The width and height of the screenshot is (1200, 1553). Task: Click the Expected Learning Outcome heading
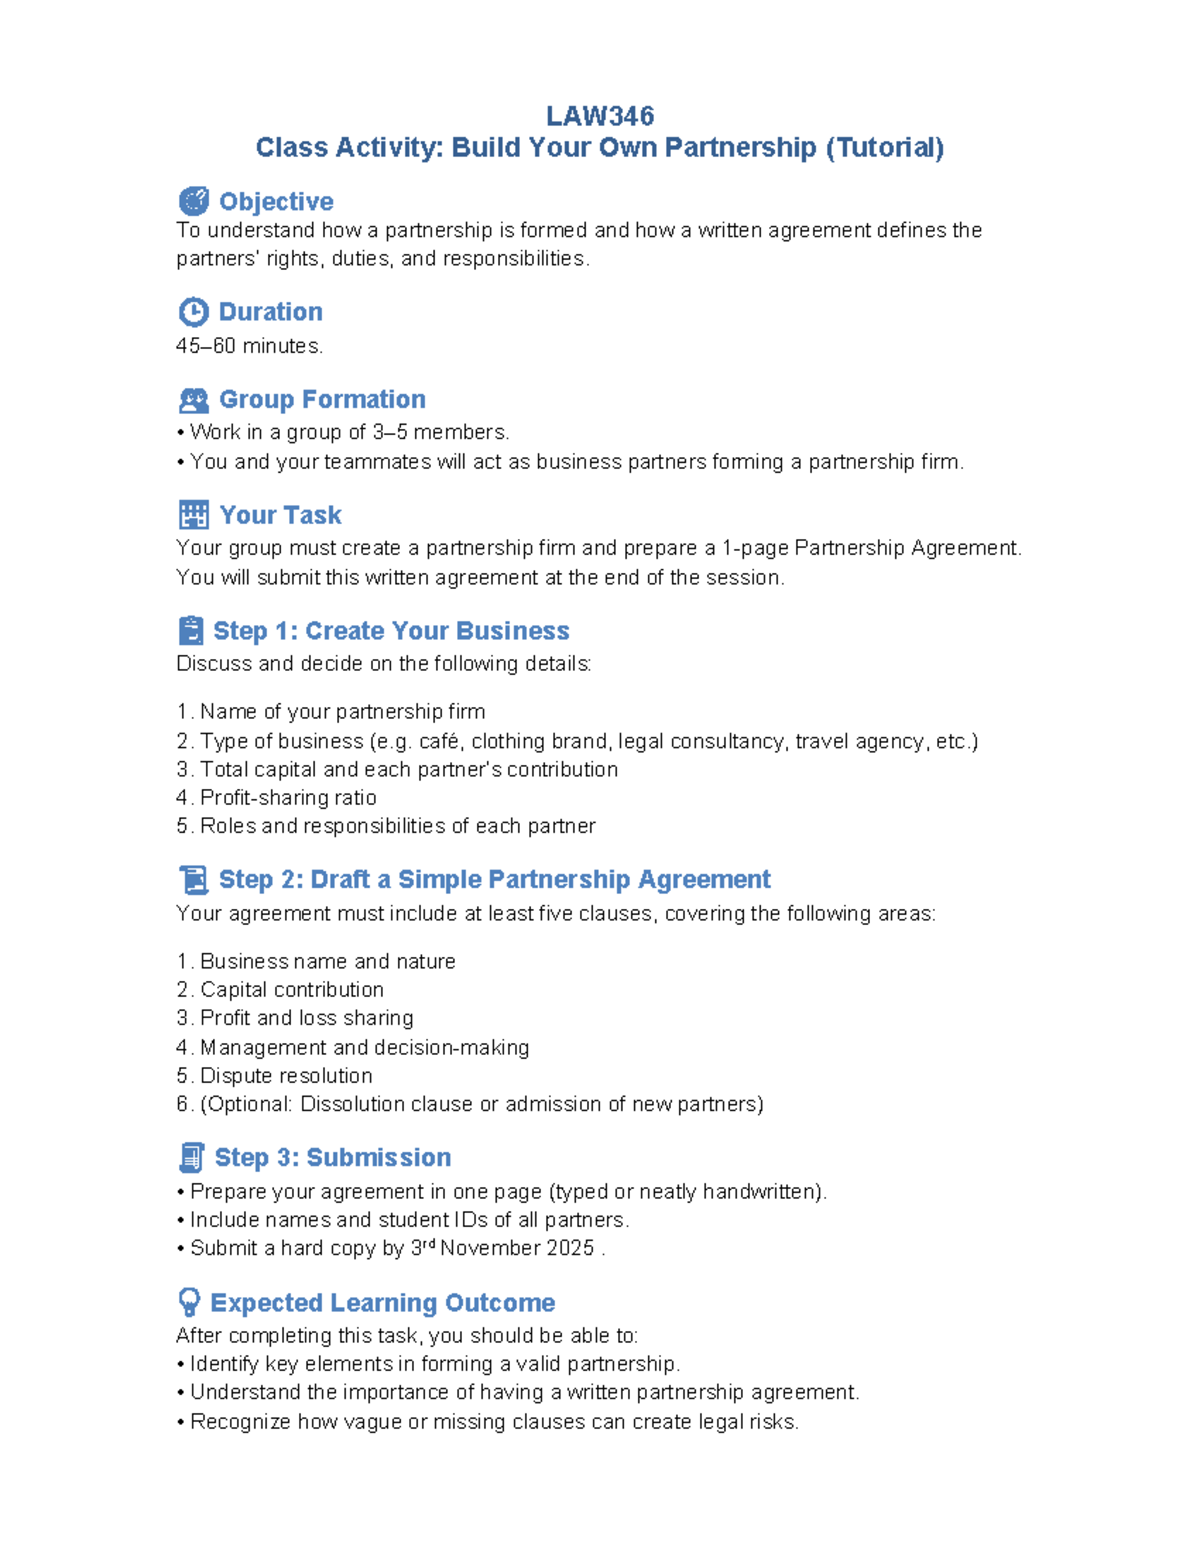(382, 1302)
